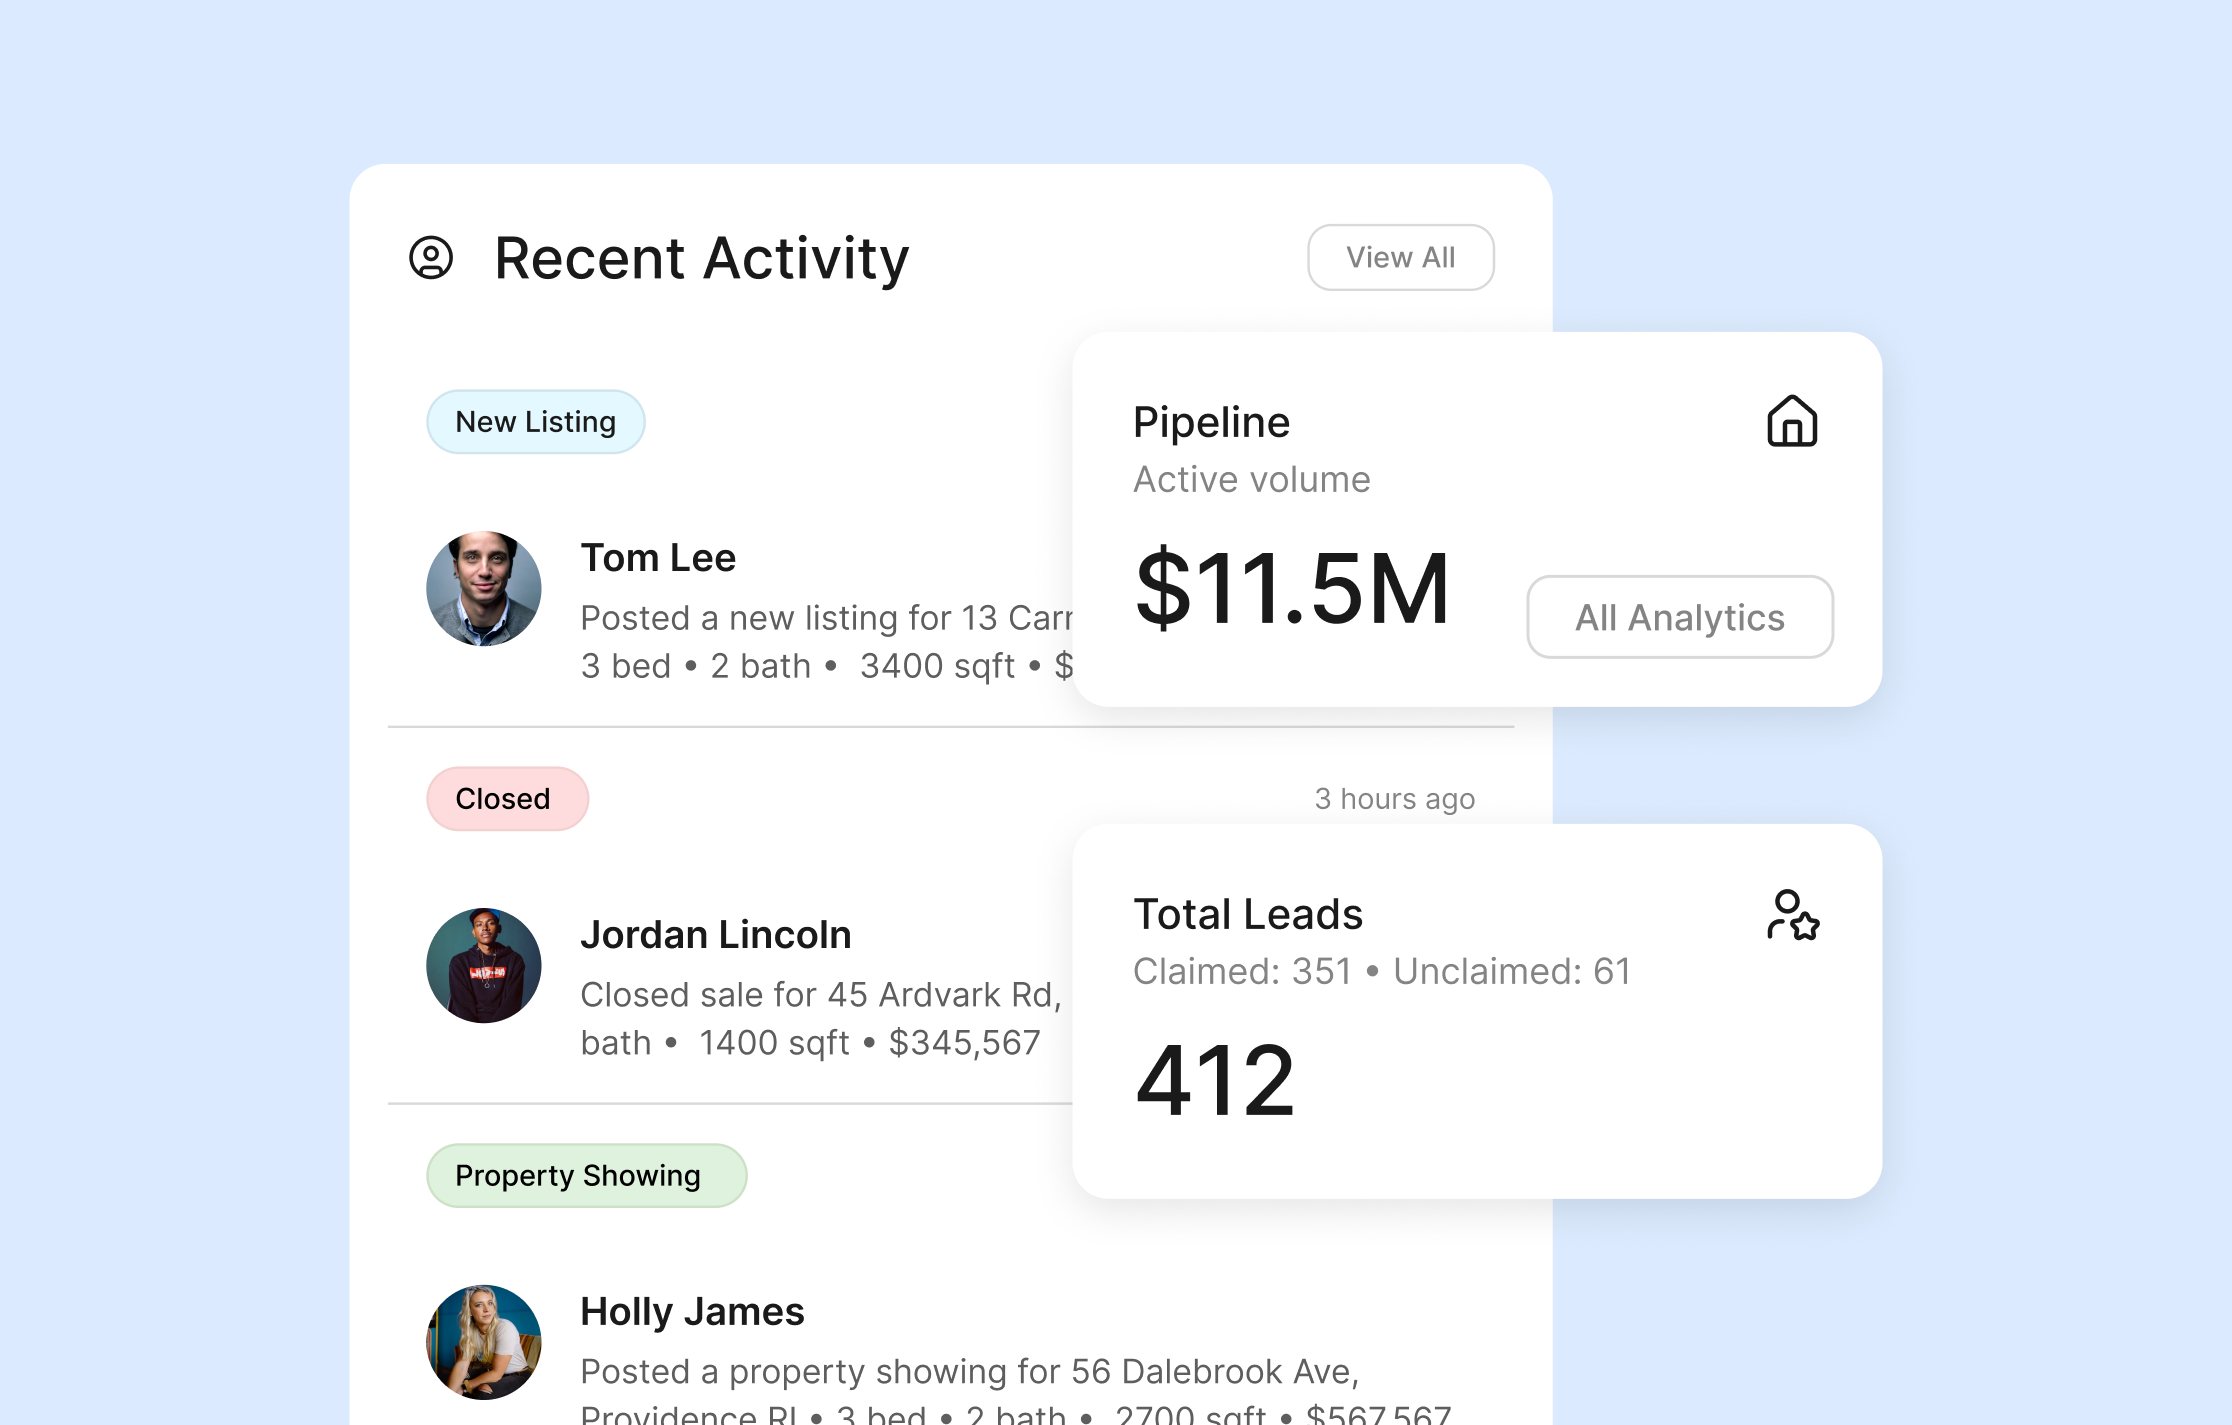The height and width of the screenshot is (1425, 2232).
Task: Open Tom Lee's profile photo
Action: [x=484, y=589]
